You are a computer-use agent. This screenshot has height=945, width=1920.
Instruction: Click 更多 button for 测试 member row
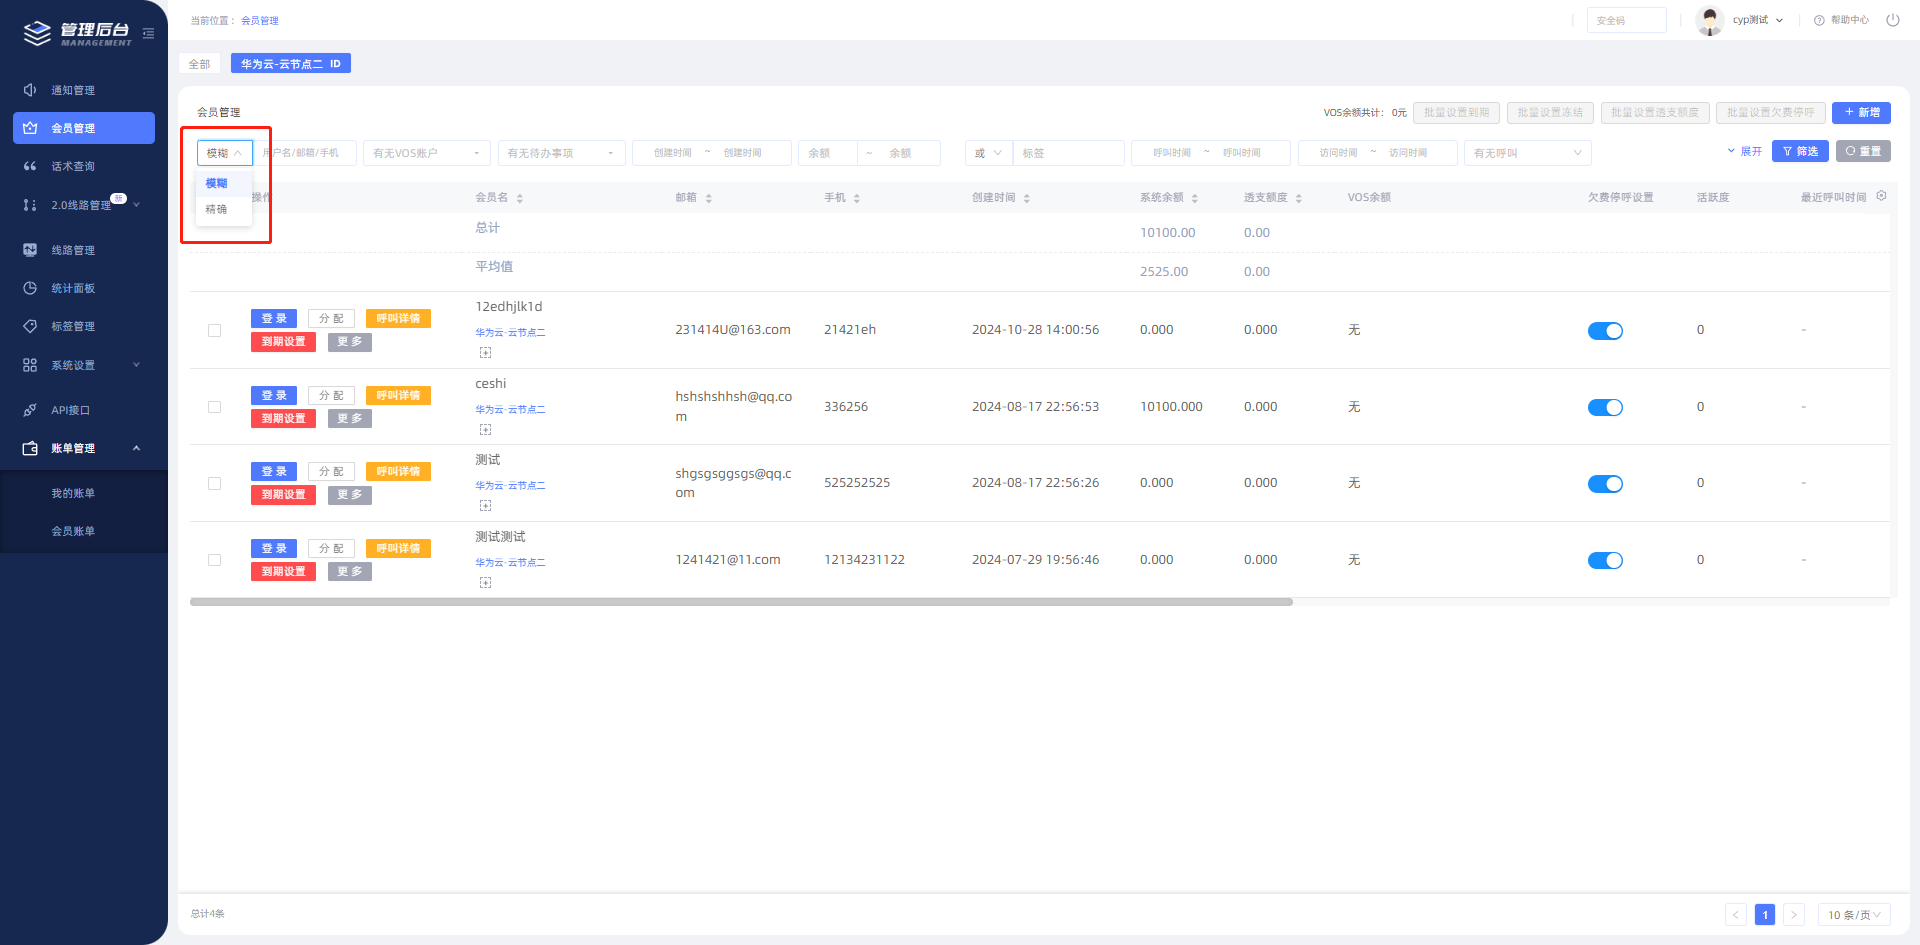point(350,494)
